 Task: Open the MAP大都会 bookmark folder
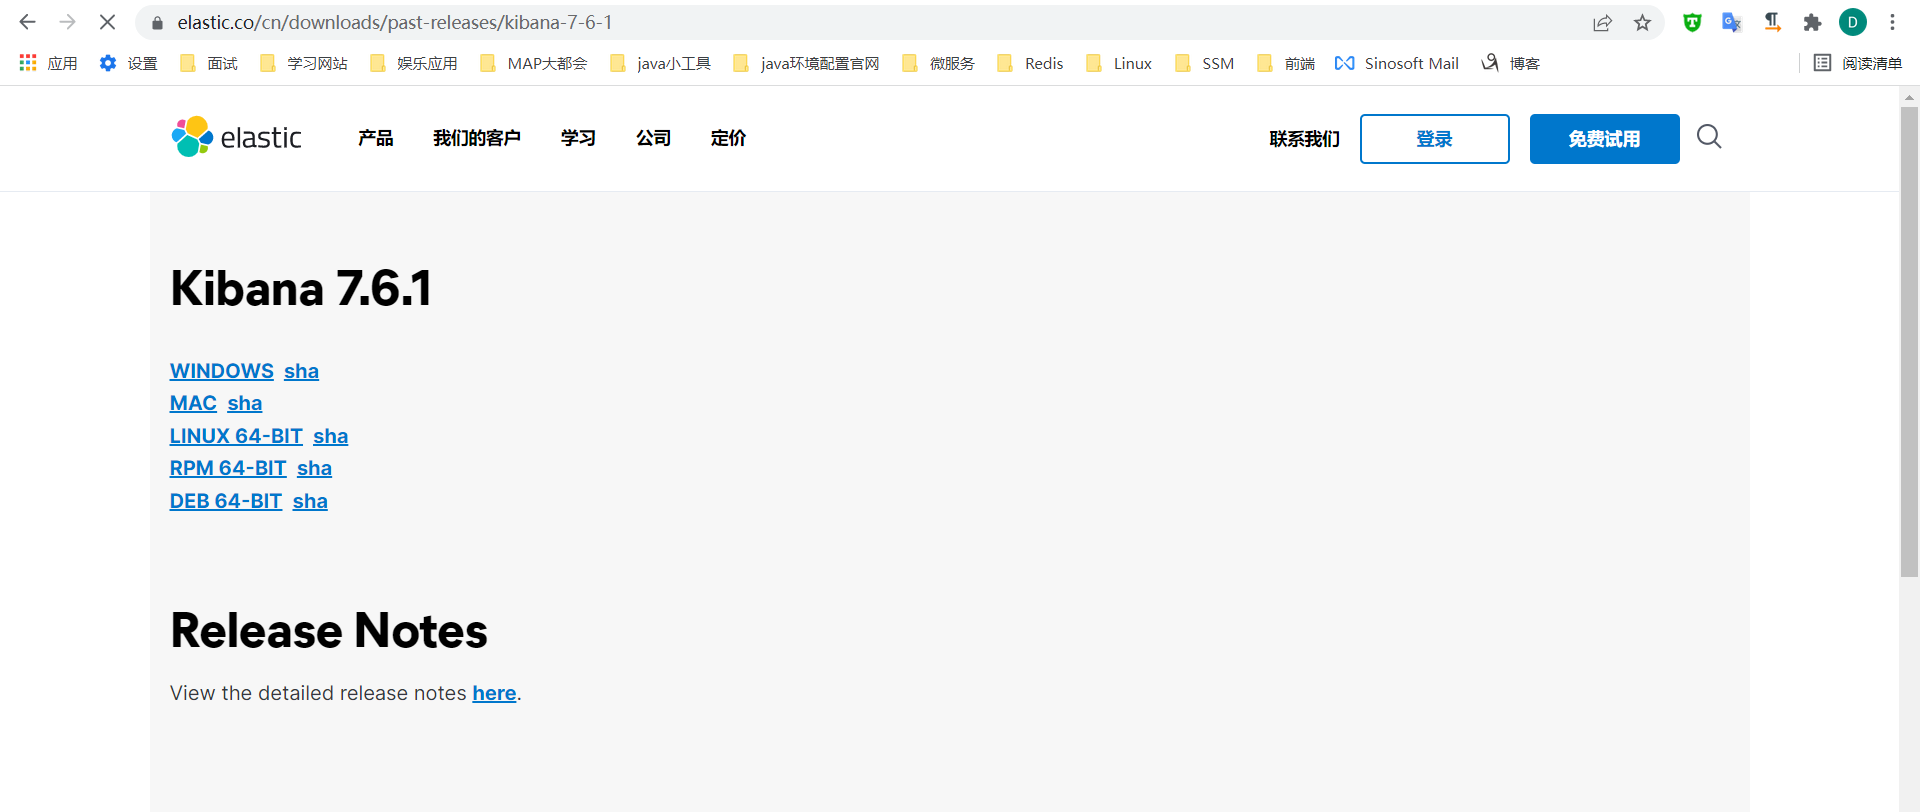pyautogui.click(x=533, y=63)
